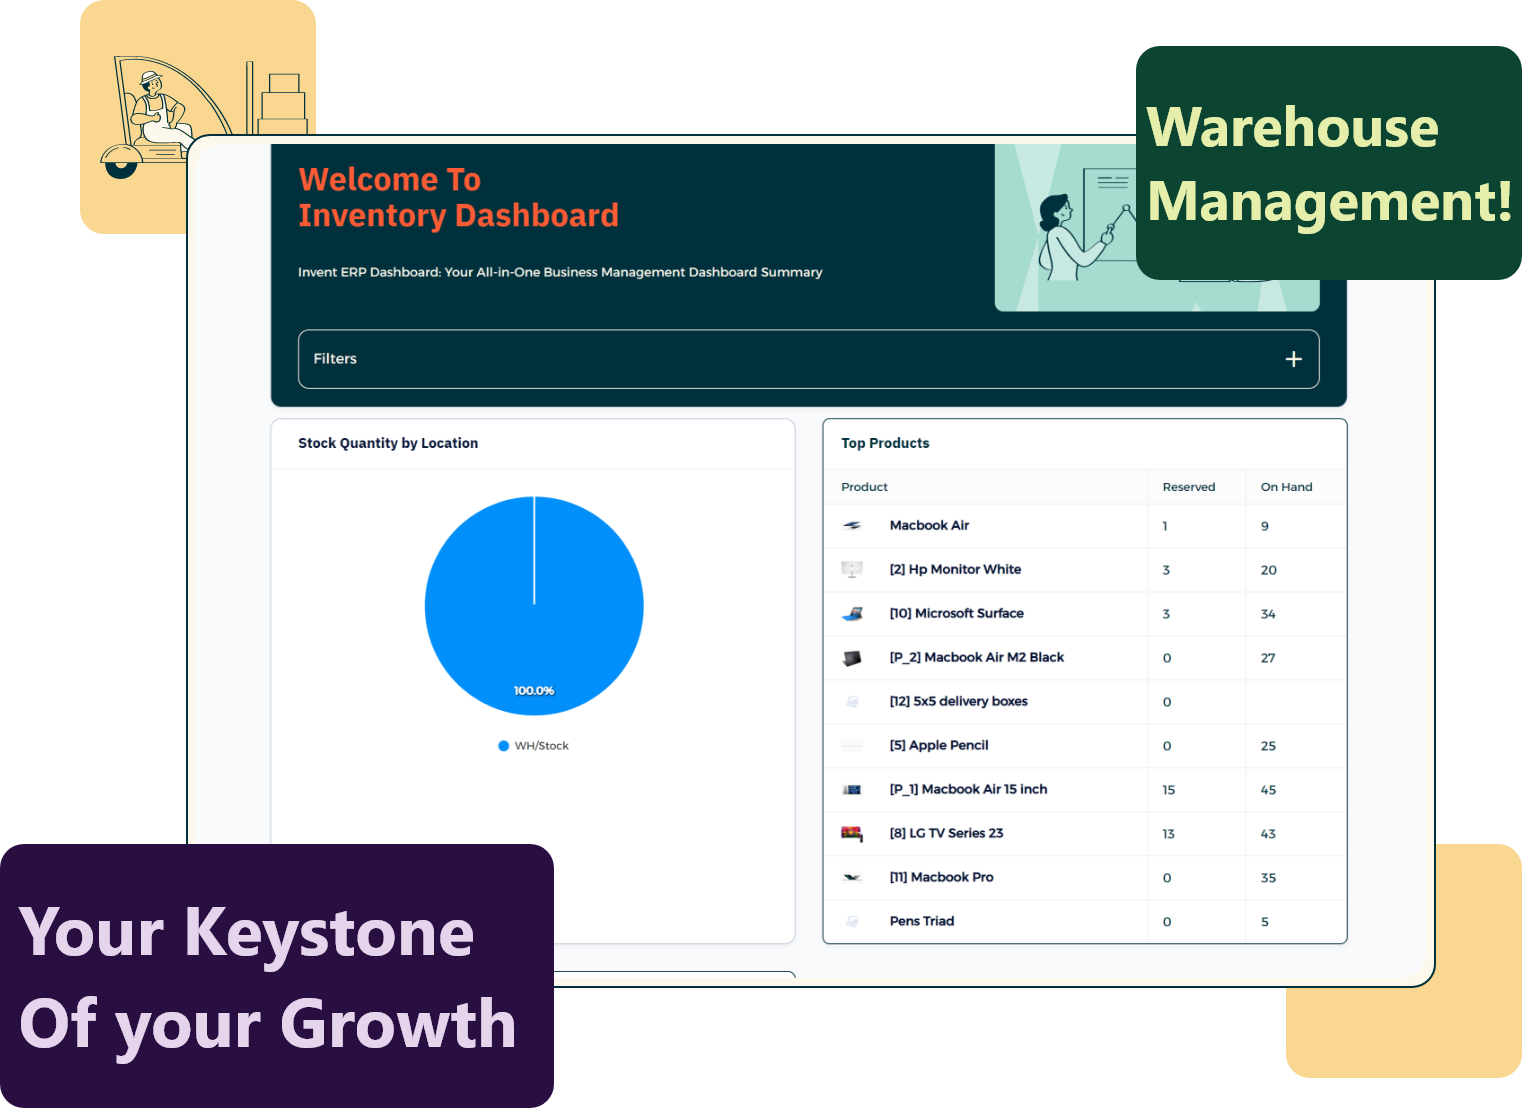1522x1108 pixels.
Task: Click the 5x5 delivery boxes icon
Action: pos(852,702)
